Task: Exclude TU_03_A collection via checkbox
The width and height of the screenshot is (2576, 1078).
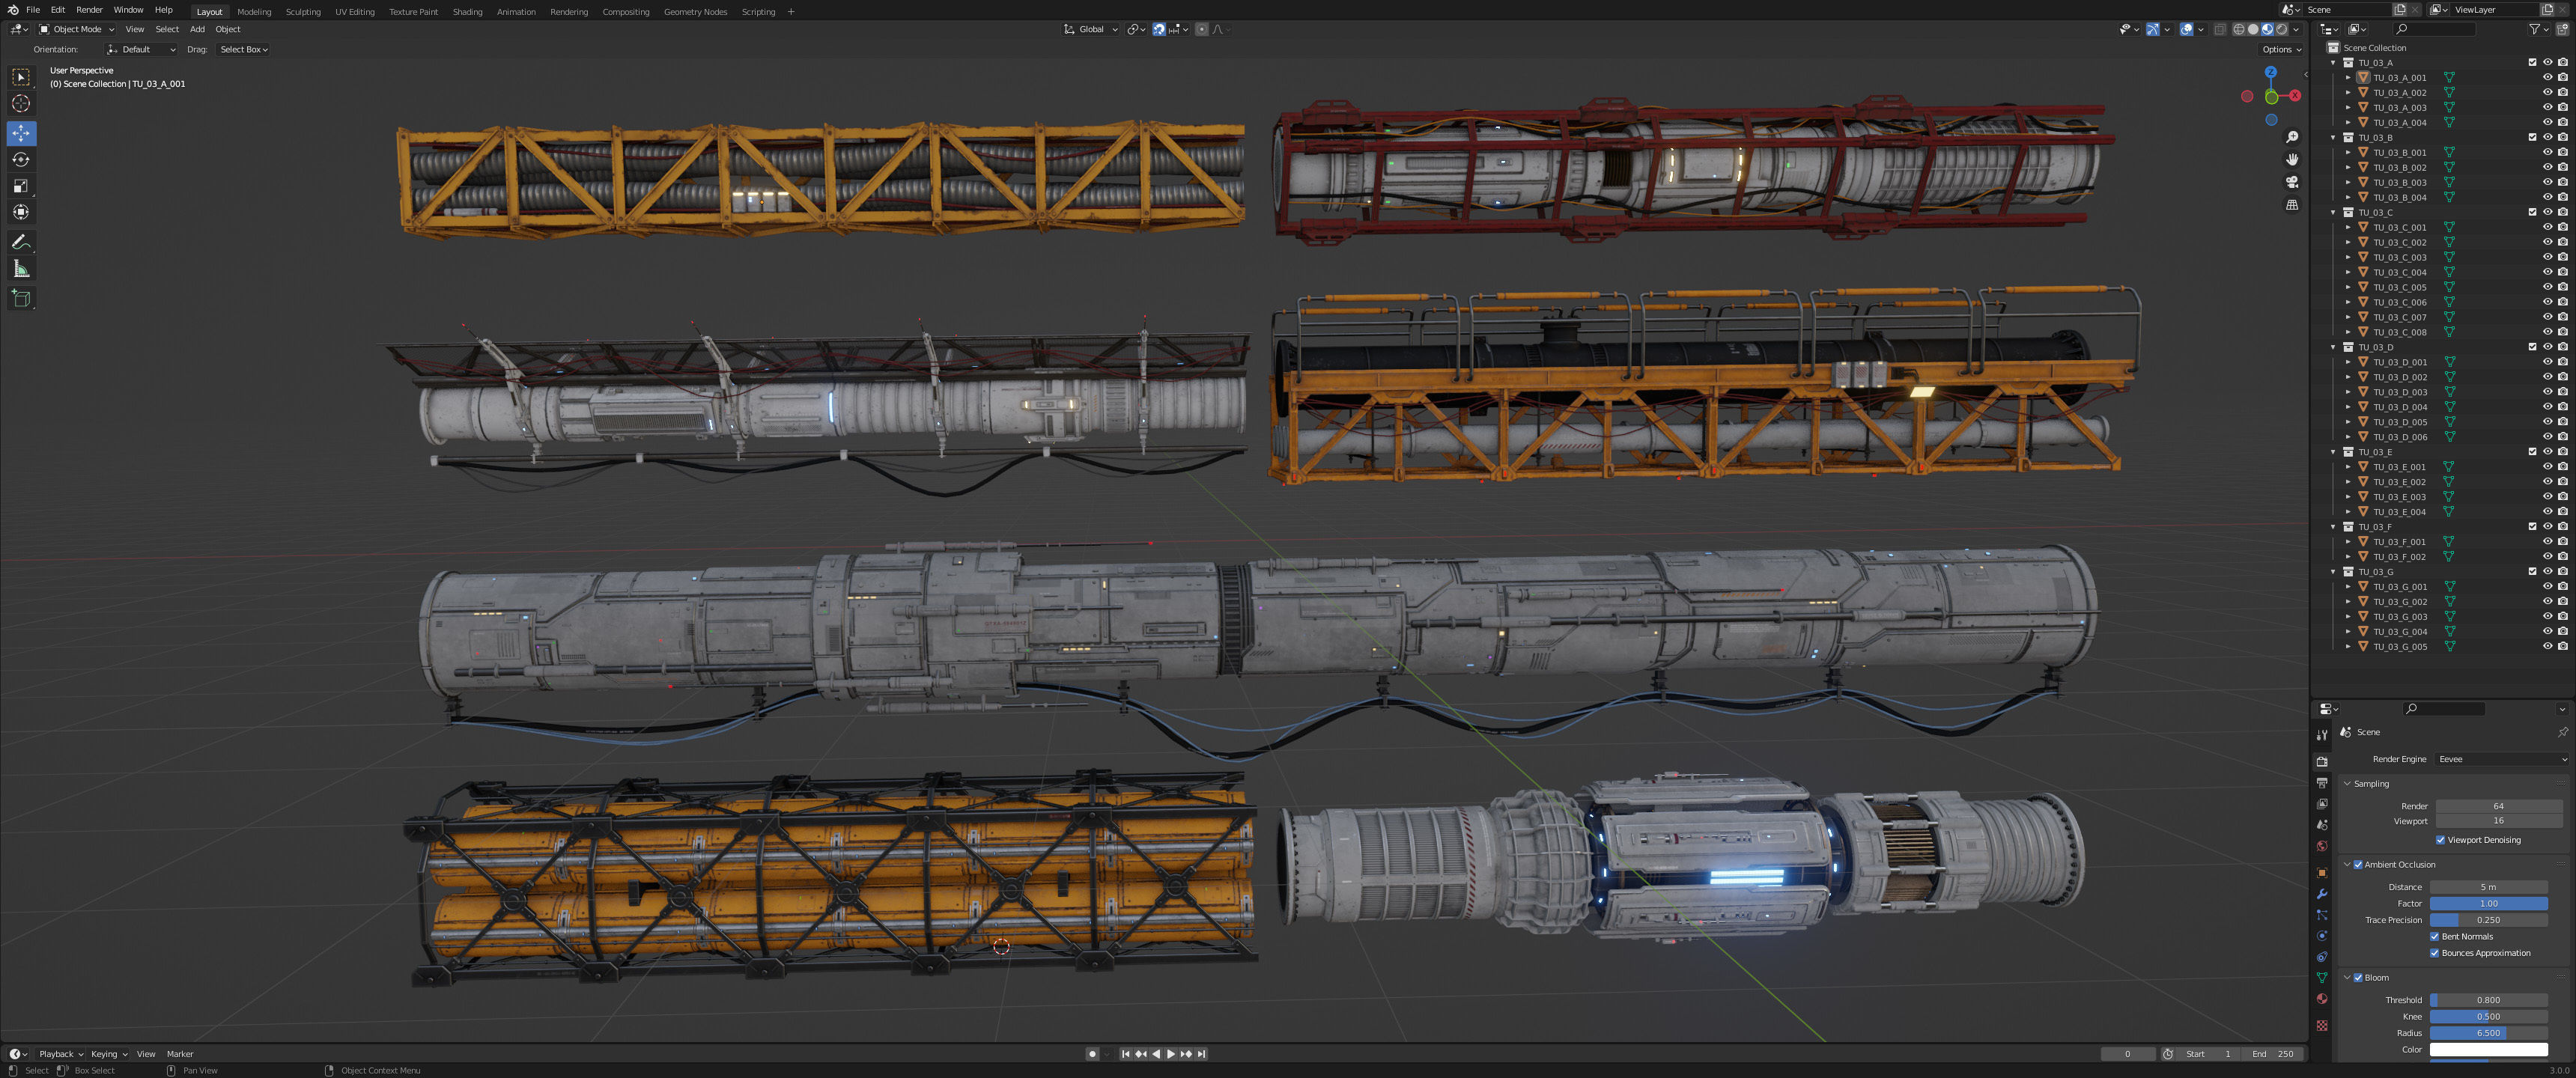Action: tap(2533, 63)
